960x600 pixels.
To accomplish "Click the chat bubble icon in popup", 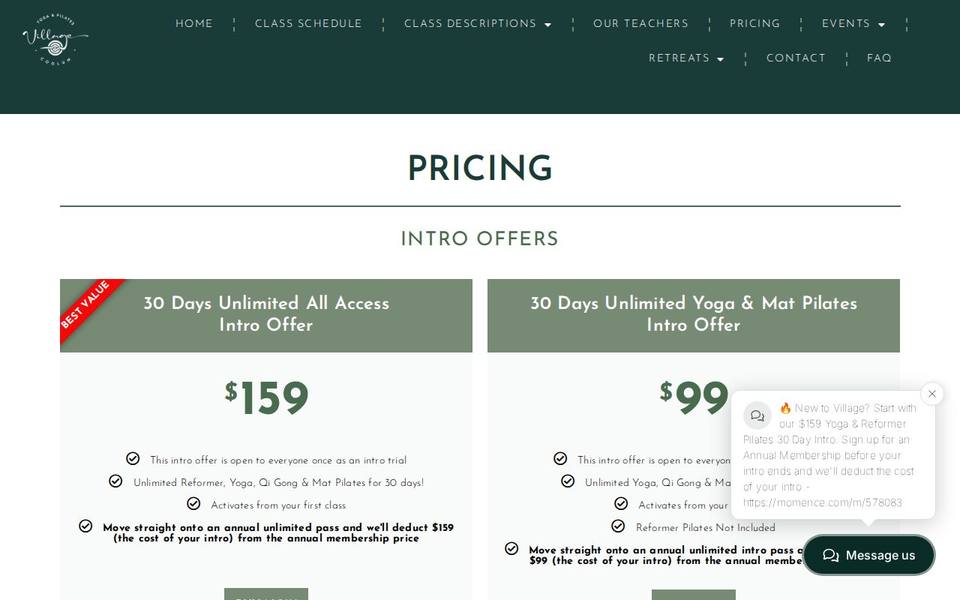I will (757, 416).
